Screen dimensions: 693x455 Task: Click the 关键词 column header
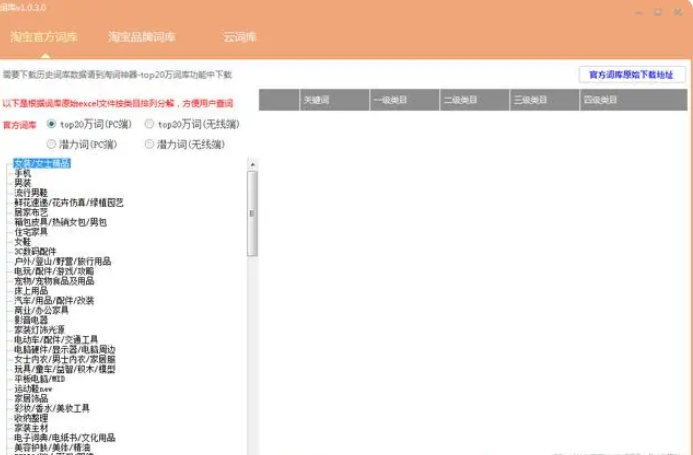tap(335, 100)
